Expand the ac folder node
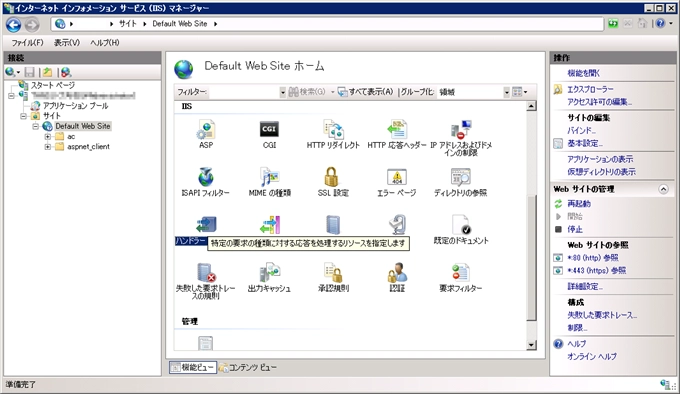Screen dimensions: 680x394 click(48, 137)
